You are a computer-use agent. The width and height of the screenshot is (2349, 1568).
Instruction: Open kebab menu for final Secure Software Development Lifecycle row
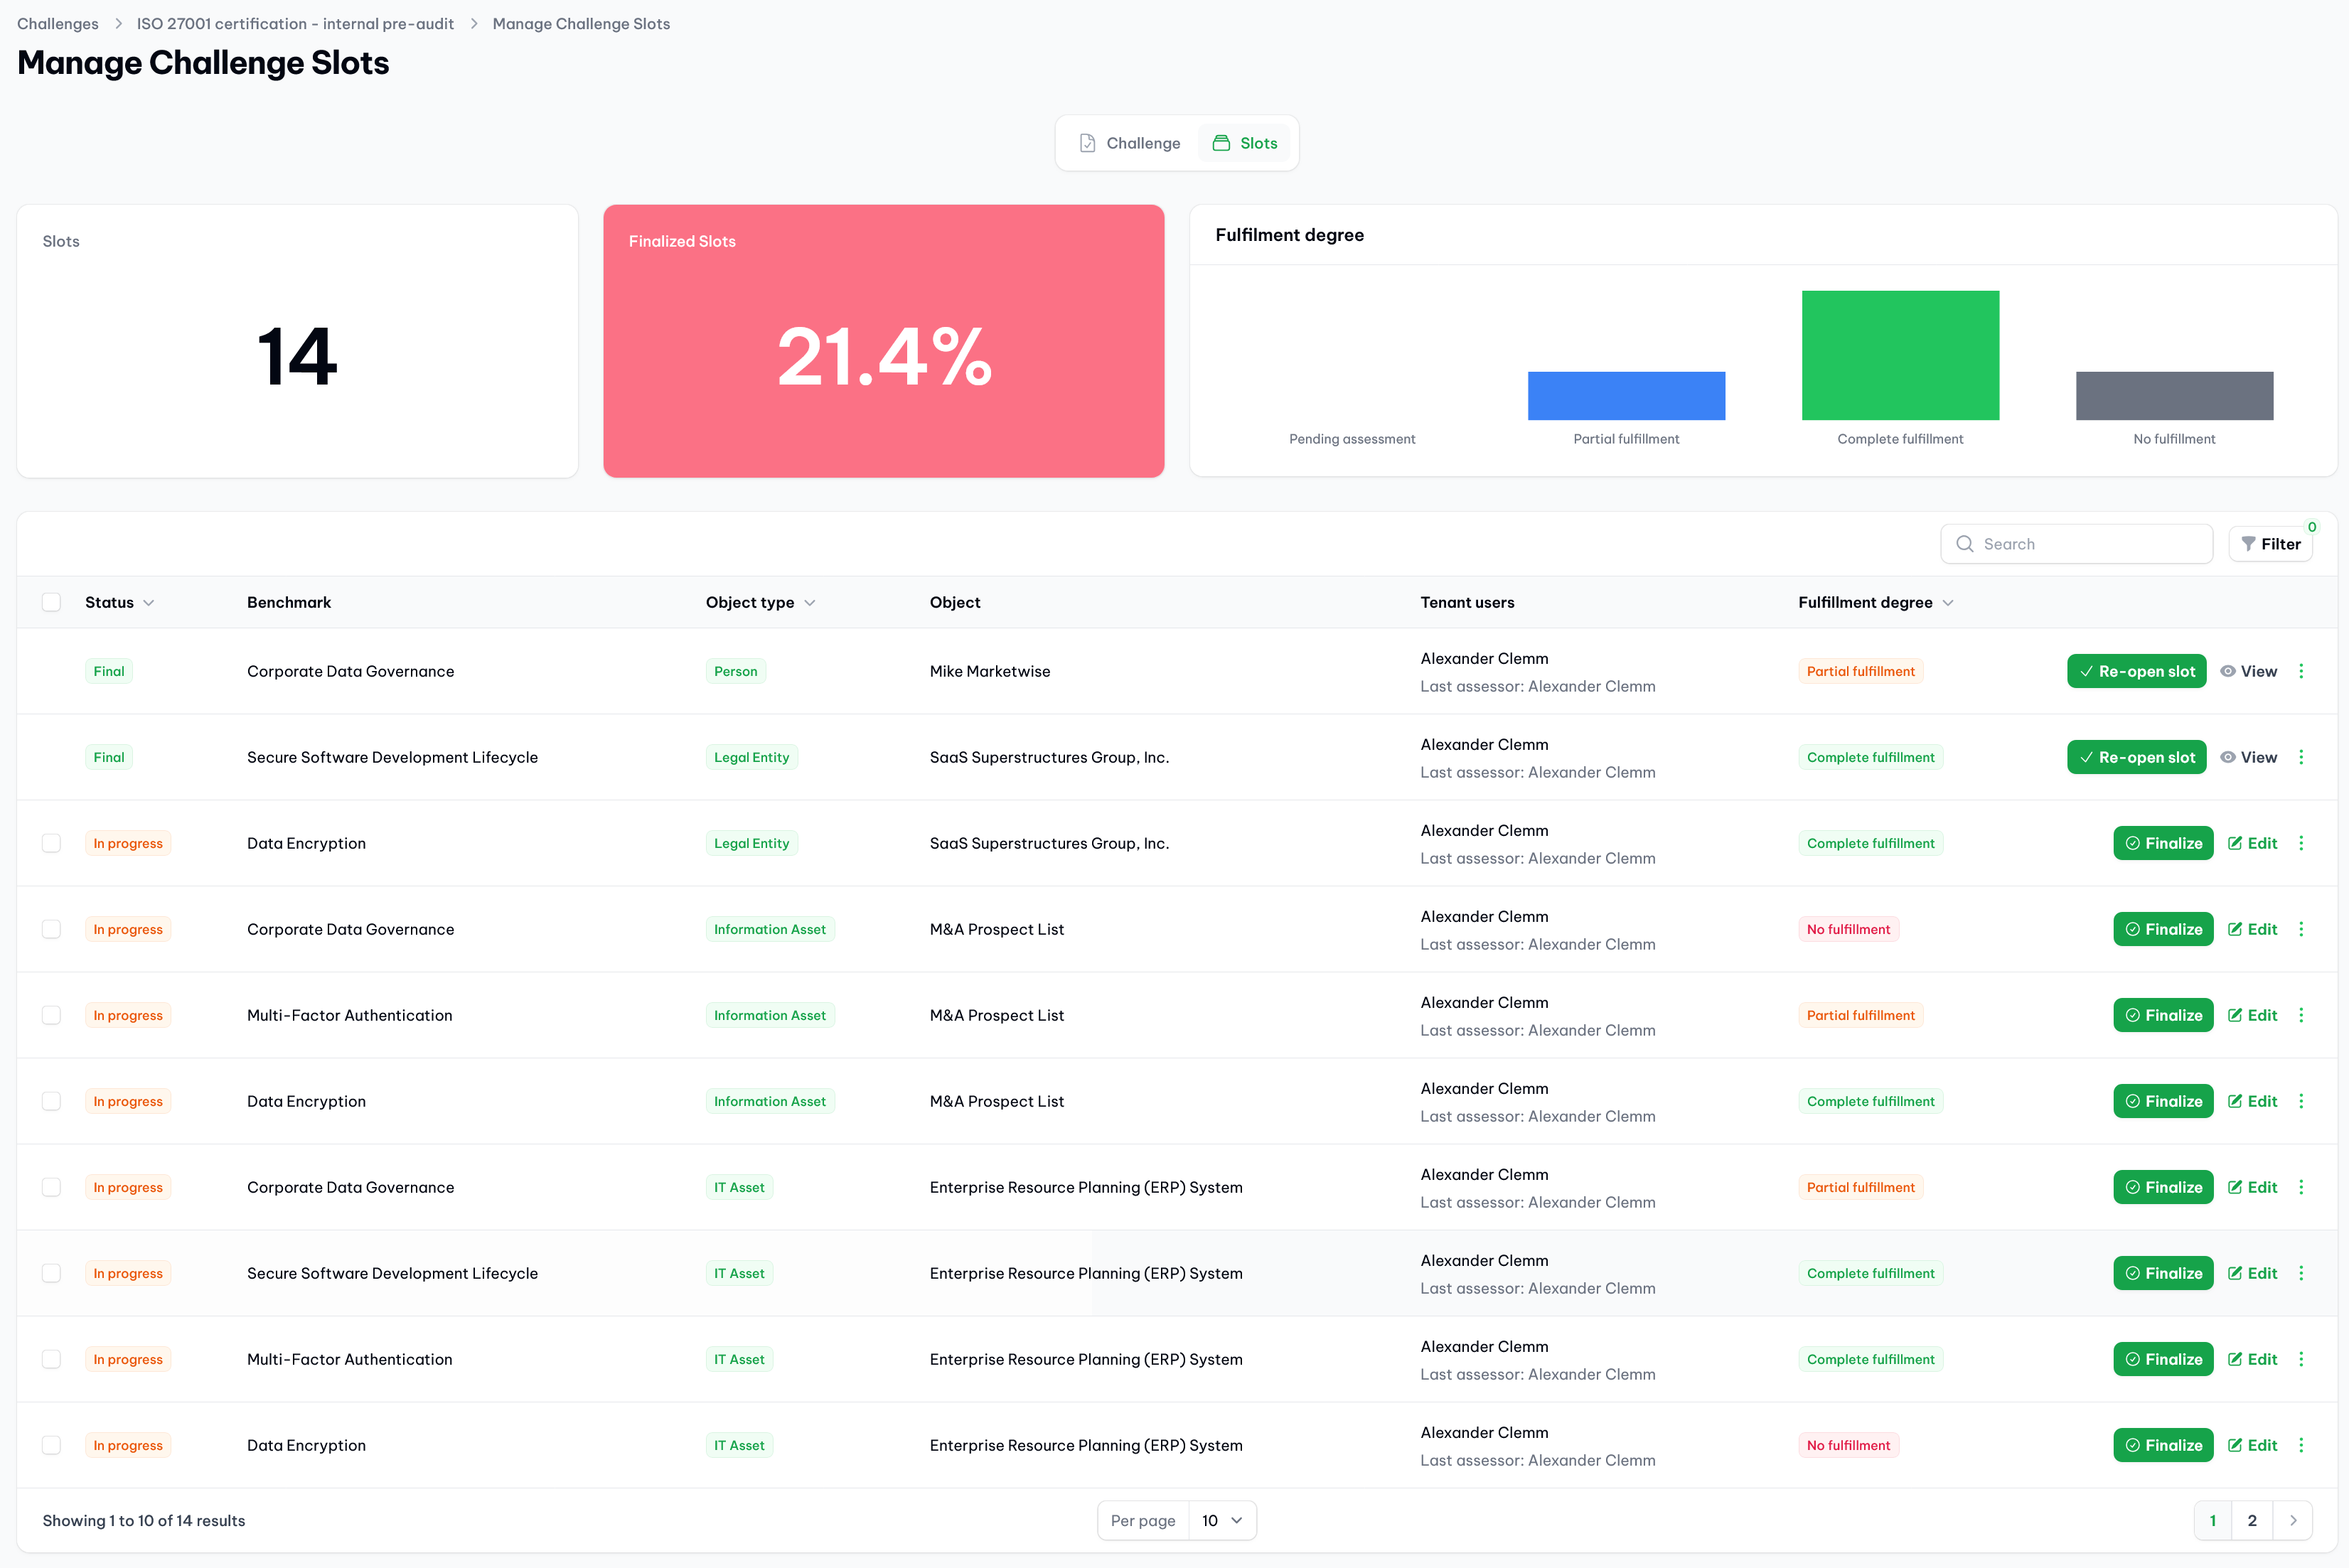[2301, 757]
